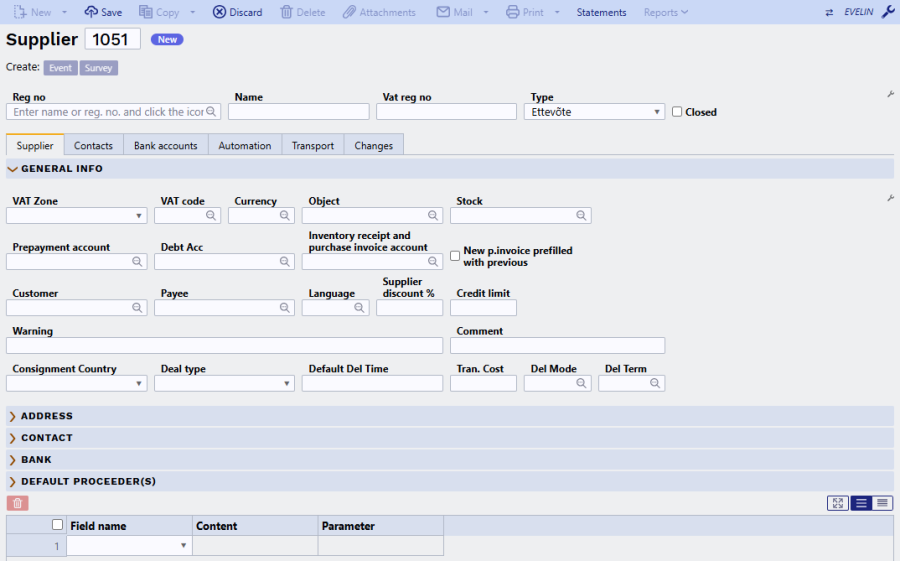This screenshot has height=561, width=900.
Task: Click the Mail envelope icon
Action: 443,12
